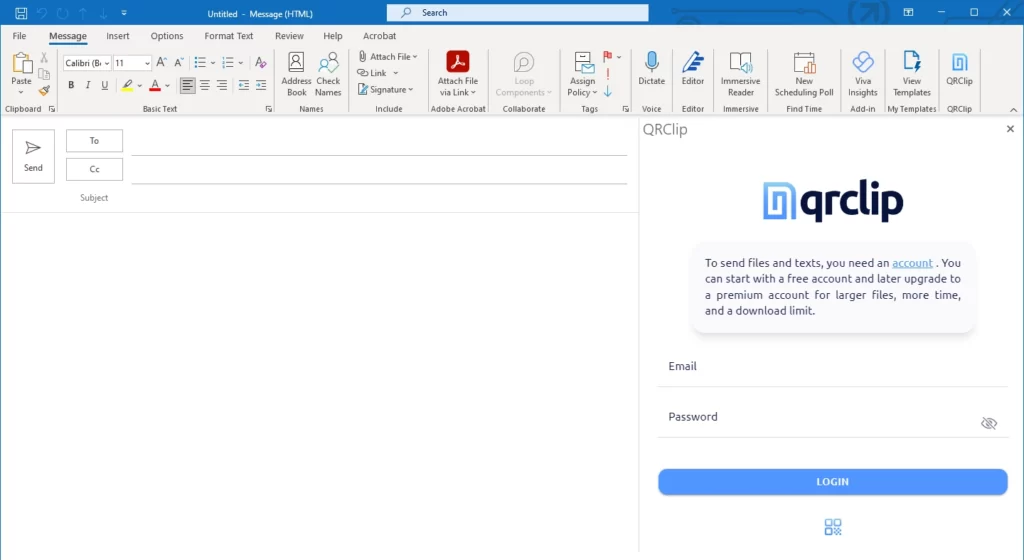Switch to Acrobat tab
This screenshot has width=1024, height=560.
pyautogui.click(x=379, y=36)
